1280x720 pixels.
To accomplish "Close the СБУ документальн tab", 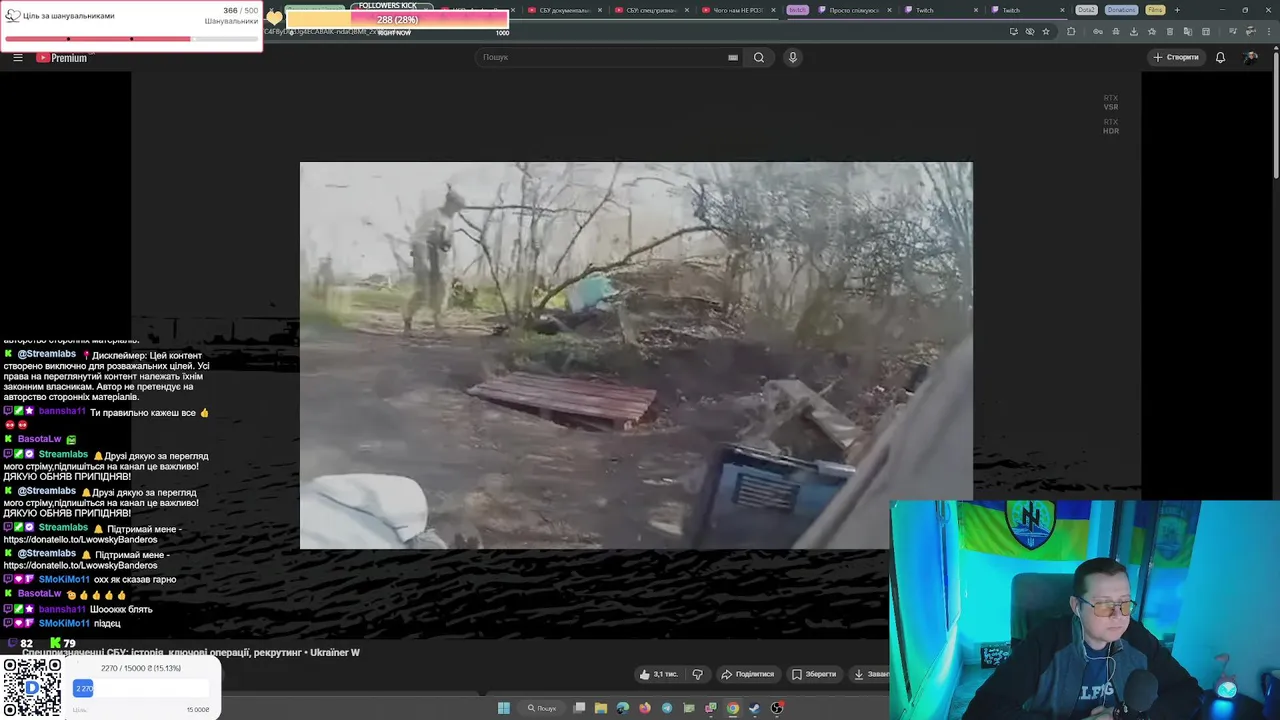I will [x=600, y=10].
